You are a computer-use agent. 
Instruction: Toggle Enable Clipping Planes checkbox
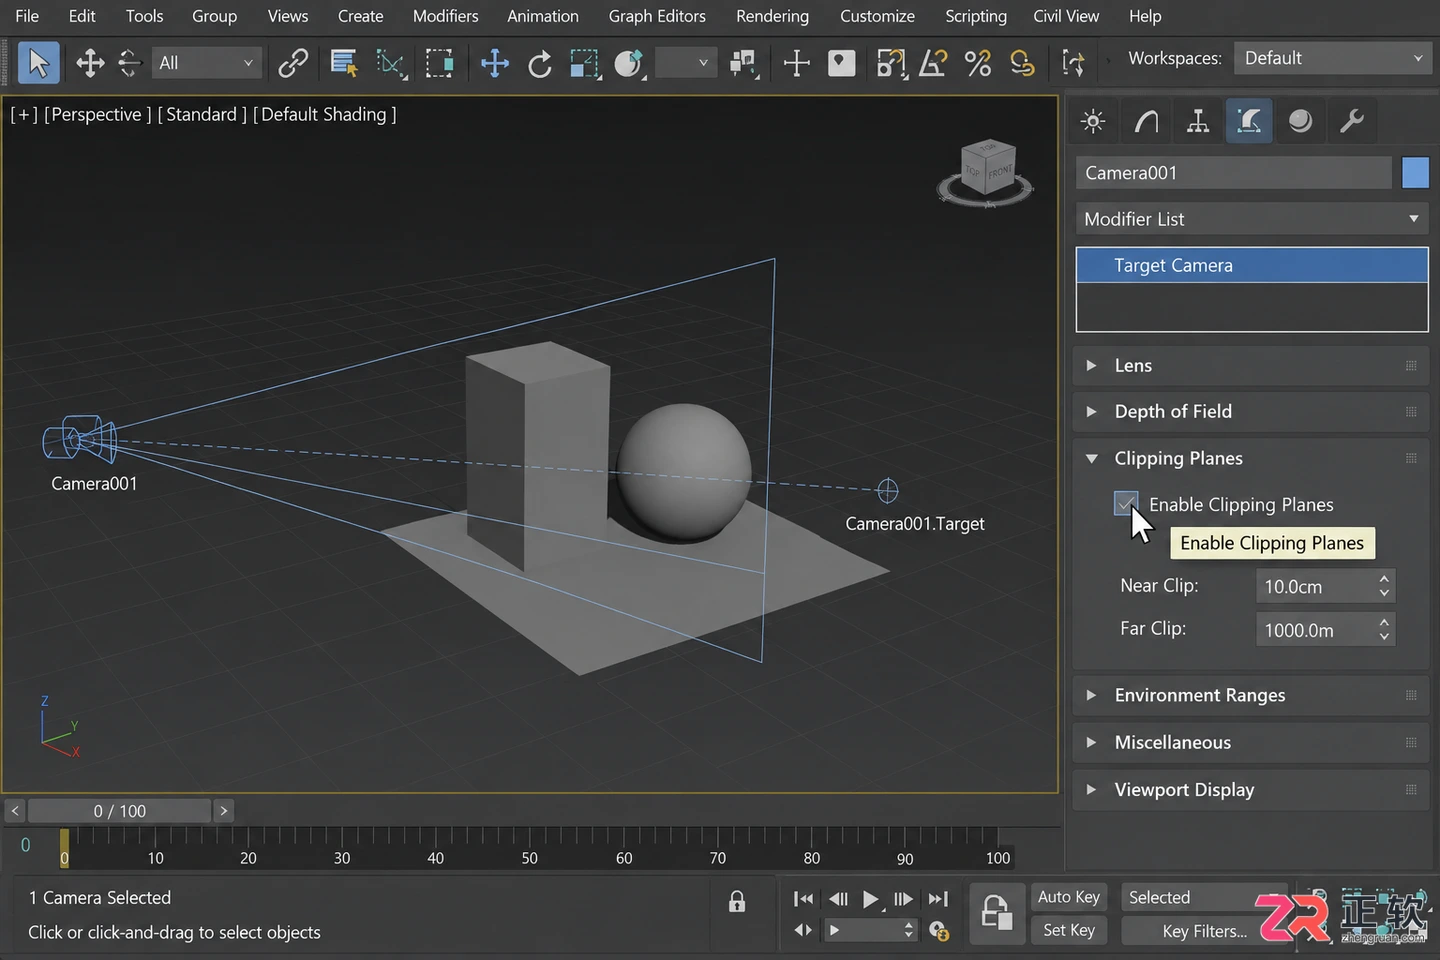tap(1126, 504)
